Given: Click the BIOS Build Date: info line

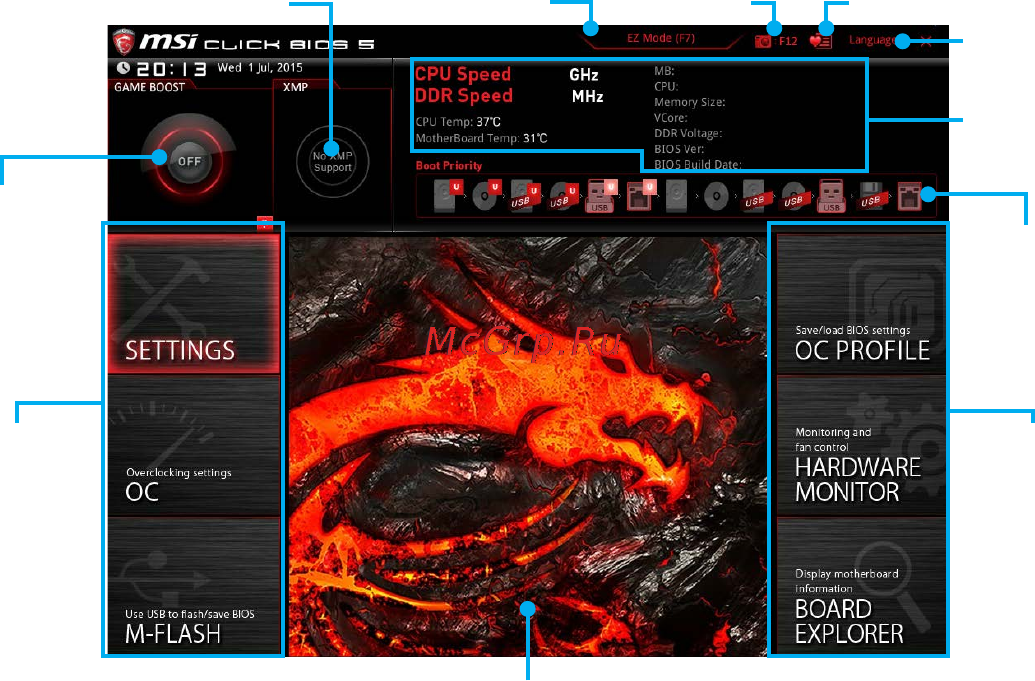Looking at the screenshot, I should [x=698, y=164].
